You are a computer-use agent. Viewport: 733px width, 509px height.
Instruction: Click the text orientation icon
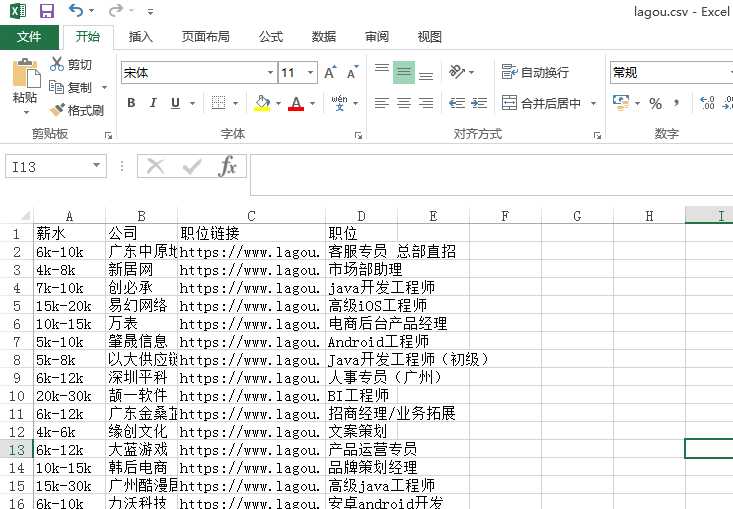(x=457, y=72)
